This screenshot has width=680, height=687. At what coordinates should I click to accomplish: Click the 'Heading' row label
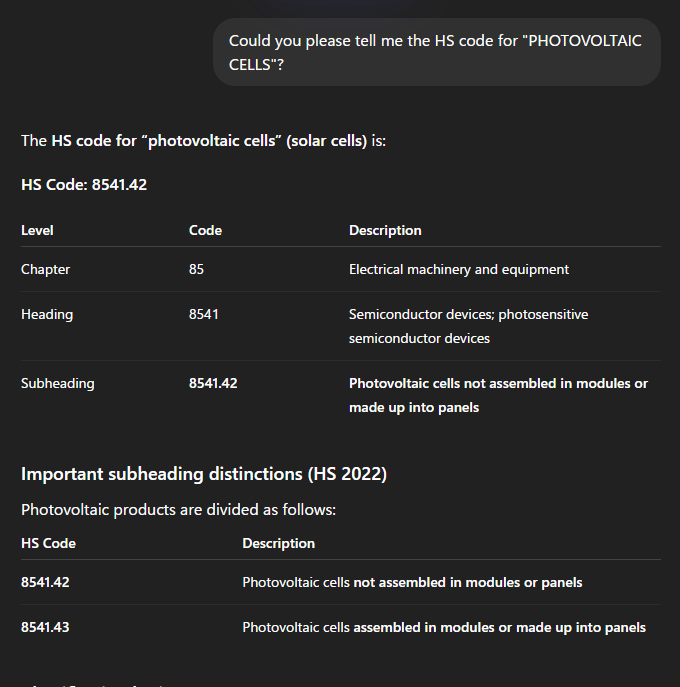click(x=47, y=314)
